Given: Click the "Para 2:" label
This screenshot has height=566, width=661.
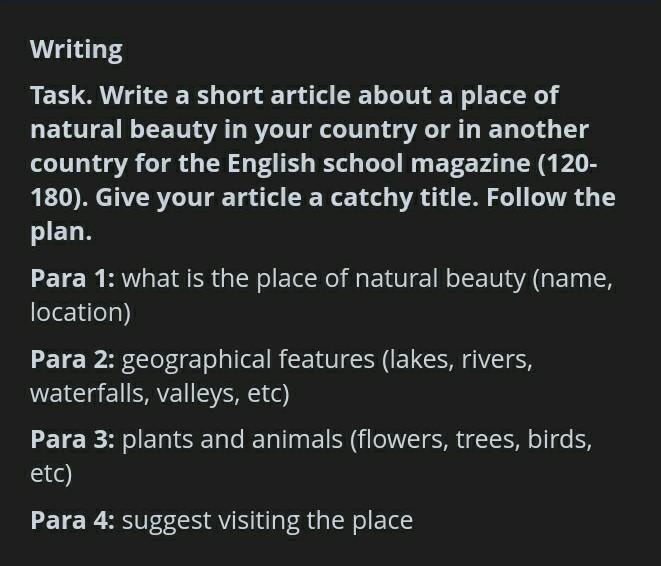Looking at the screenshot, I should coord(72,359).
